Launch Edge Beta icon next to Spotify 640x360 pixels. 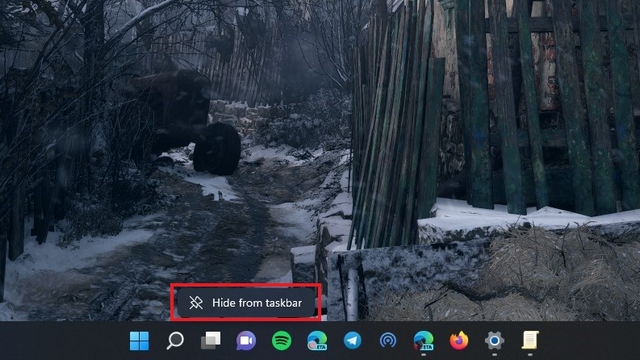coord(317,340)
